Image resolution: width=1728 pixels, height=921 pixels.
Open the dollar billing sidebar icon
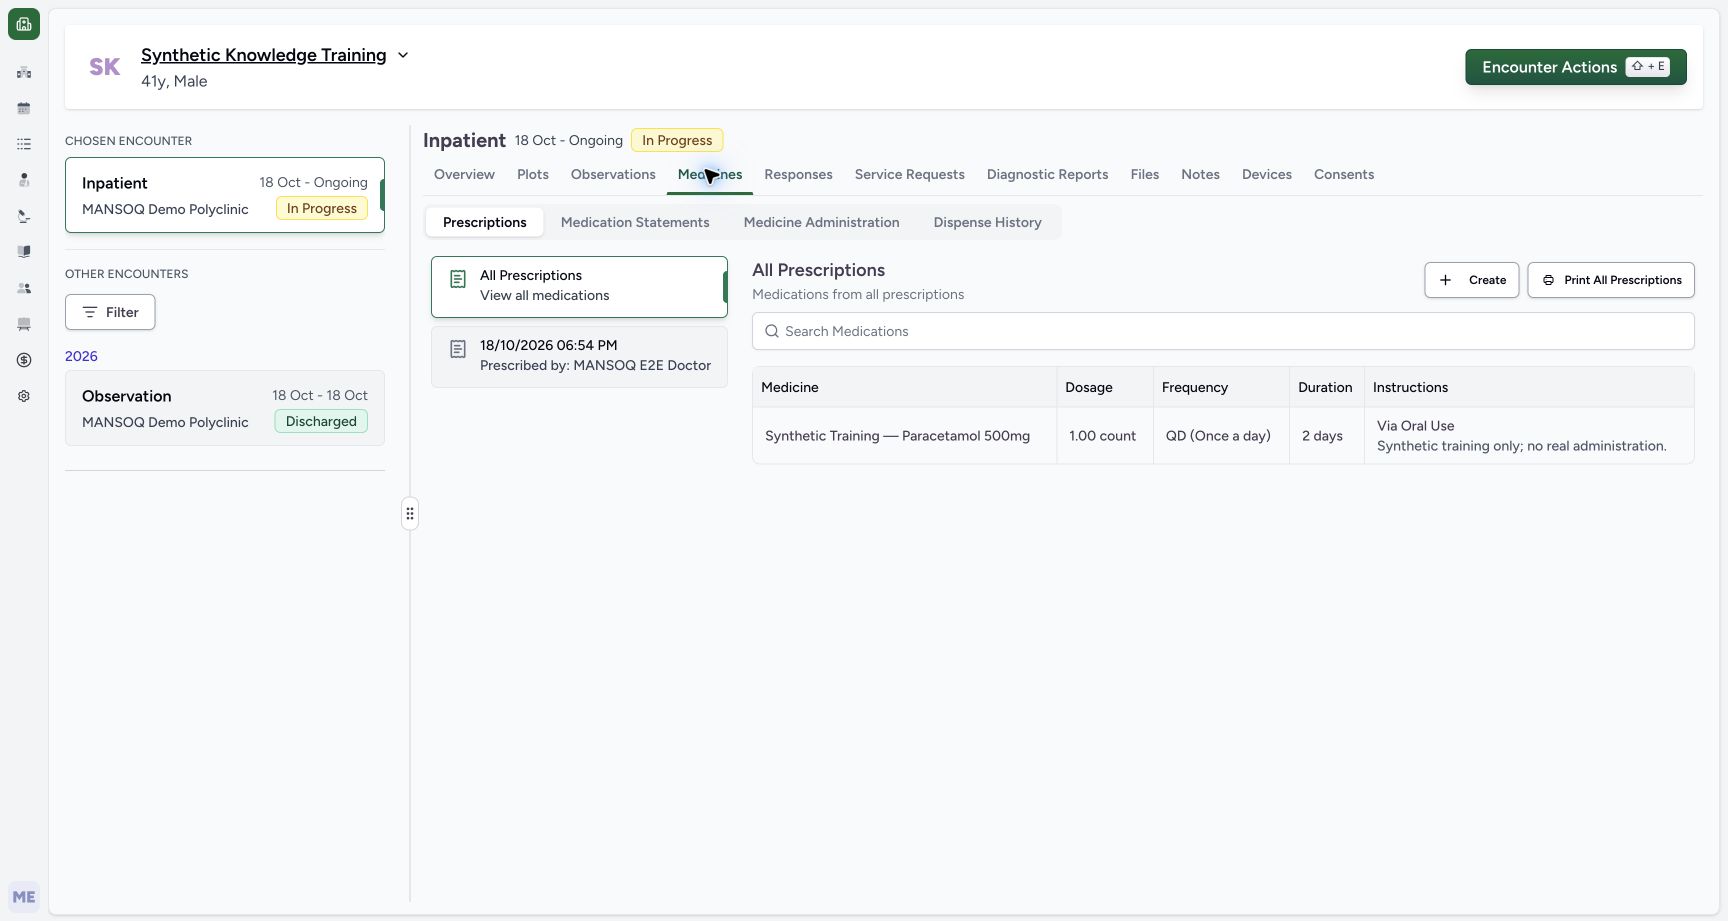click(x=24, y=360)
